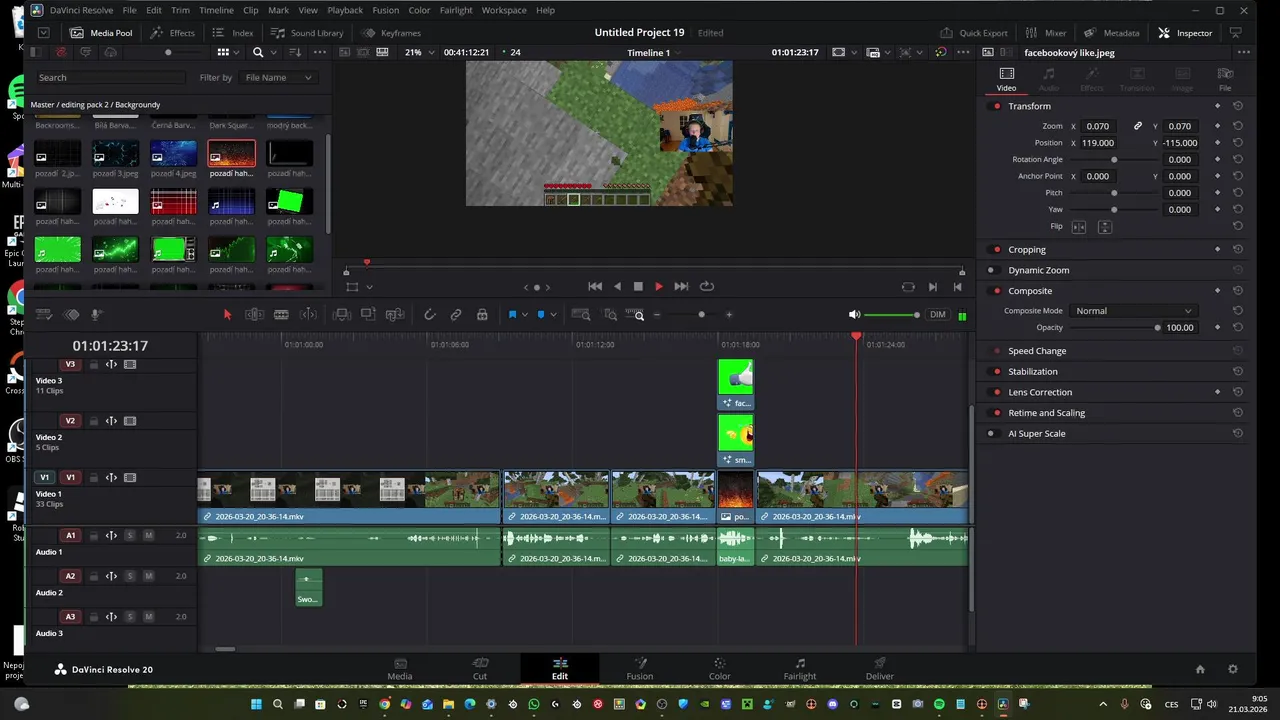Image resolution: width=1280 pixels, height=720 pixels.
Task: Open the media pool sort order icon
Action: [x=295, y=52]
